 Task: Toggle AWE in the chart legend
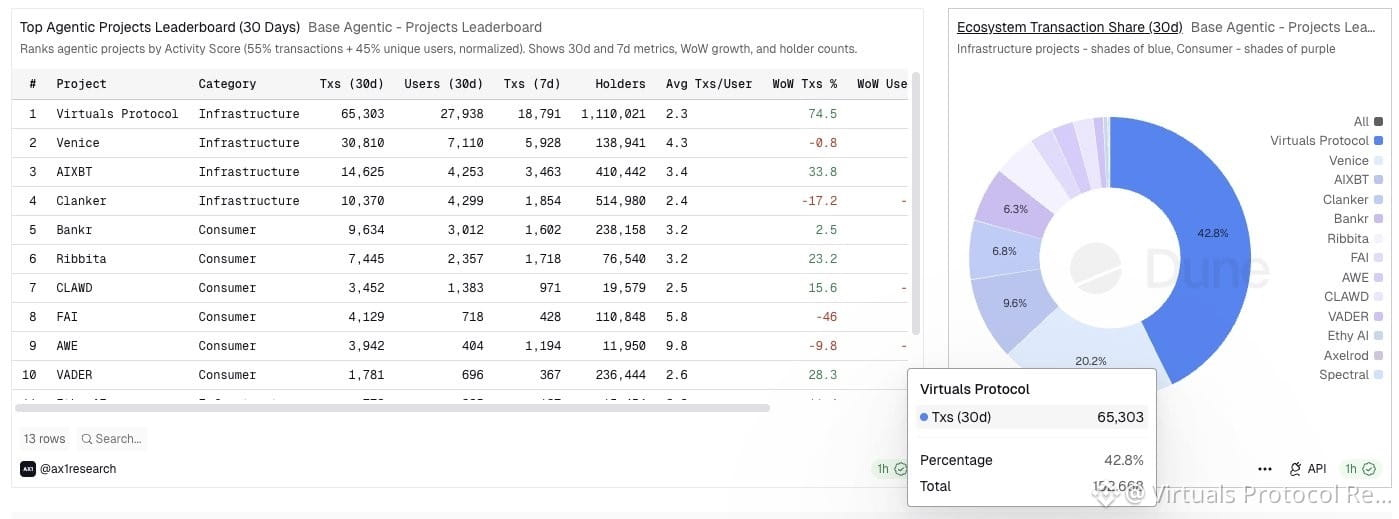1362,277
